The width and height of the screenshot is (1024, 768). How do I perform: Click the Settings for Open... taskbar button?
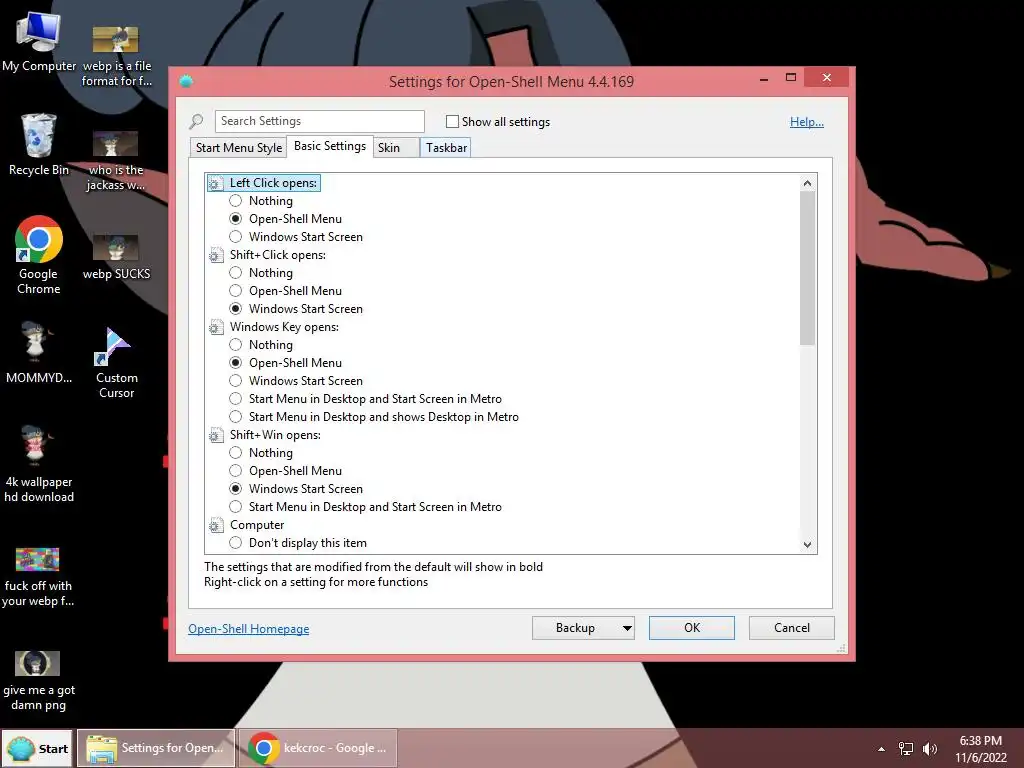156,748
